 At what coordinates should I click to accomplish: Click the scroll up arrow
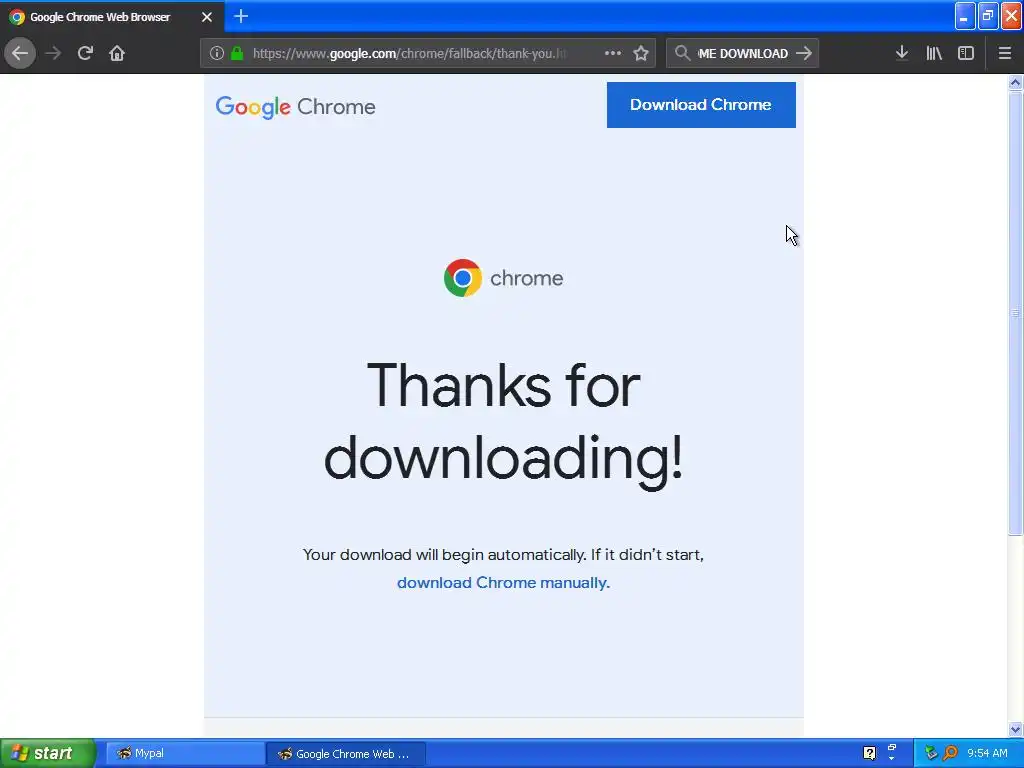pyautogui.click(x=1015, y=82)
